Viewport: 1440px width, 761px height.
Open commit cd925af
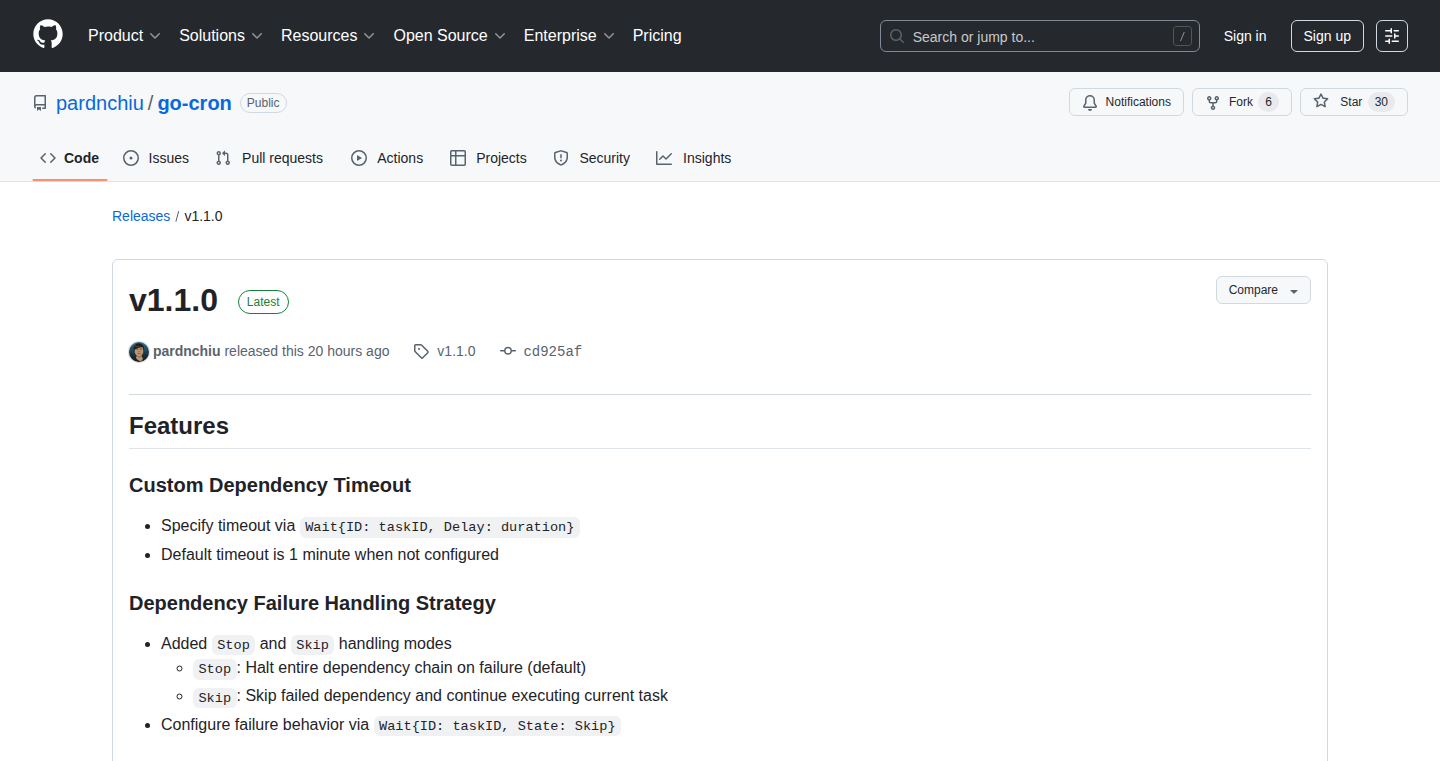552,351
